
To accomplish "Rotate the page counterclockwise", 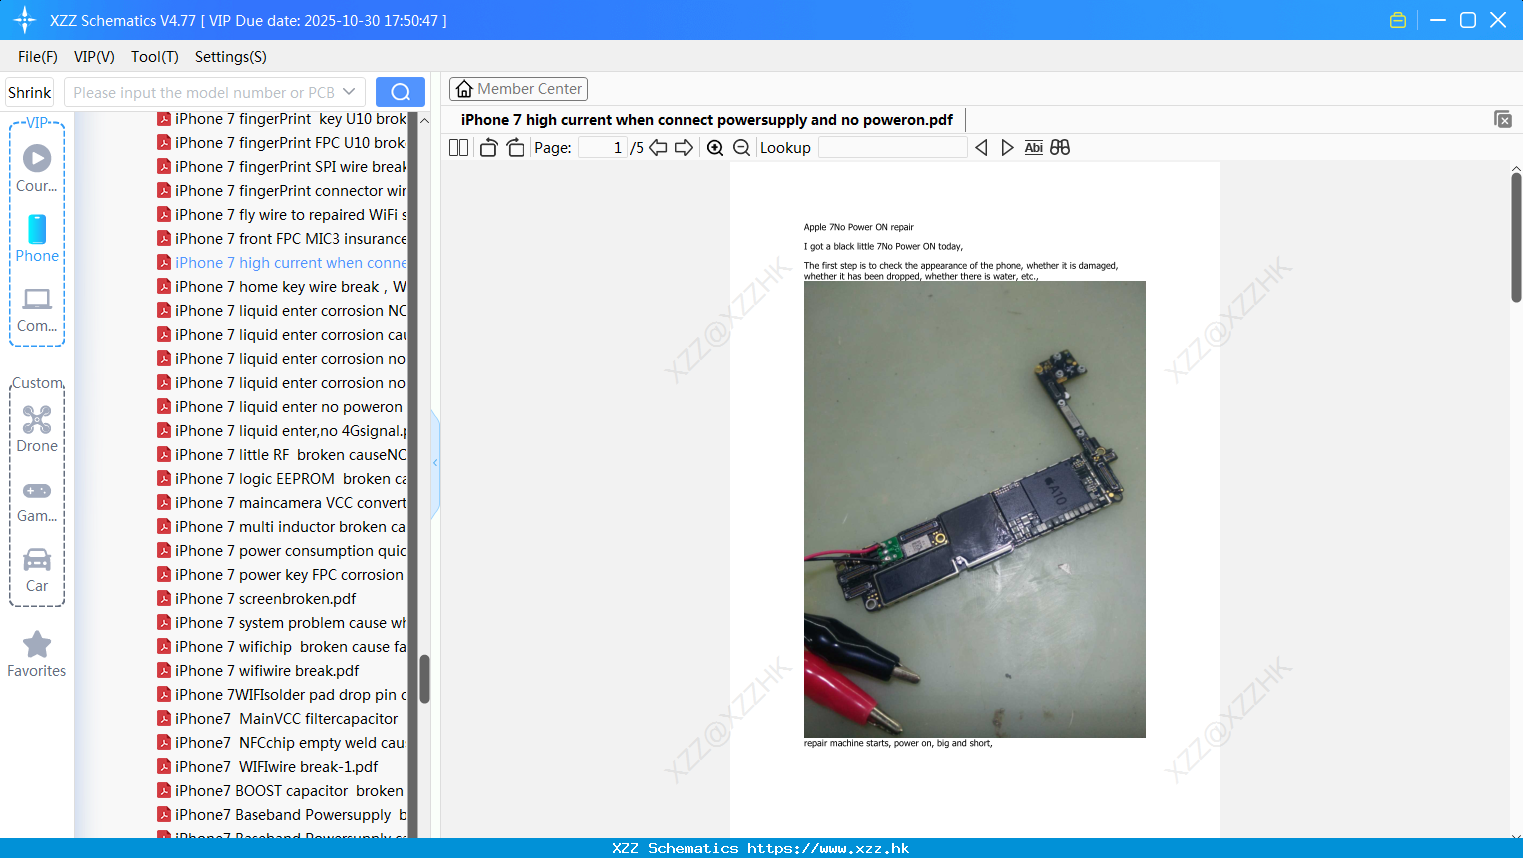I will coord(488,147).
